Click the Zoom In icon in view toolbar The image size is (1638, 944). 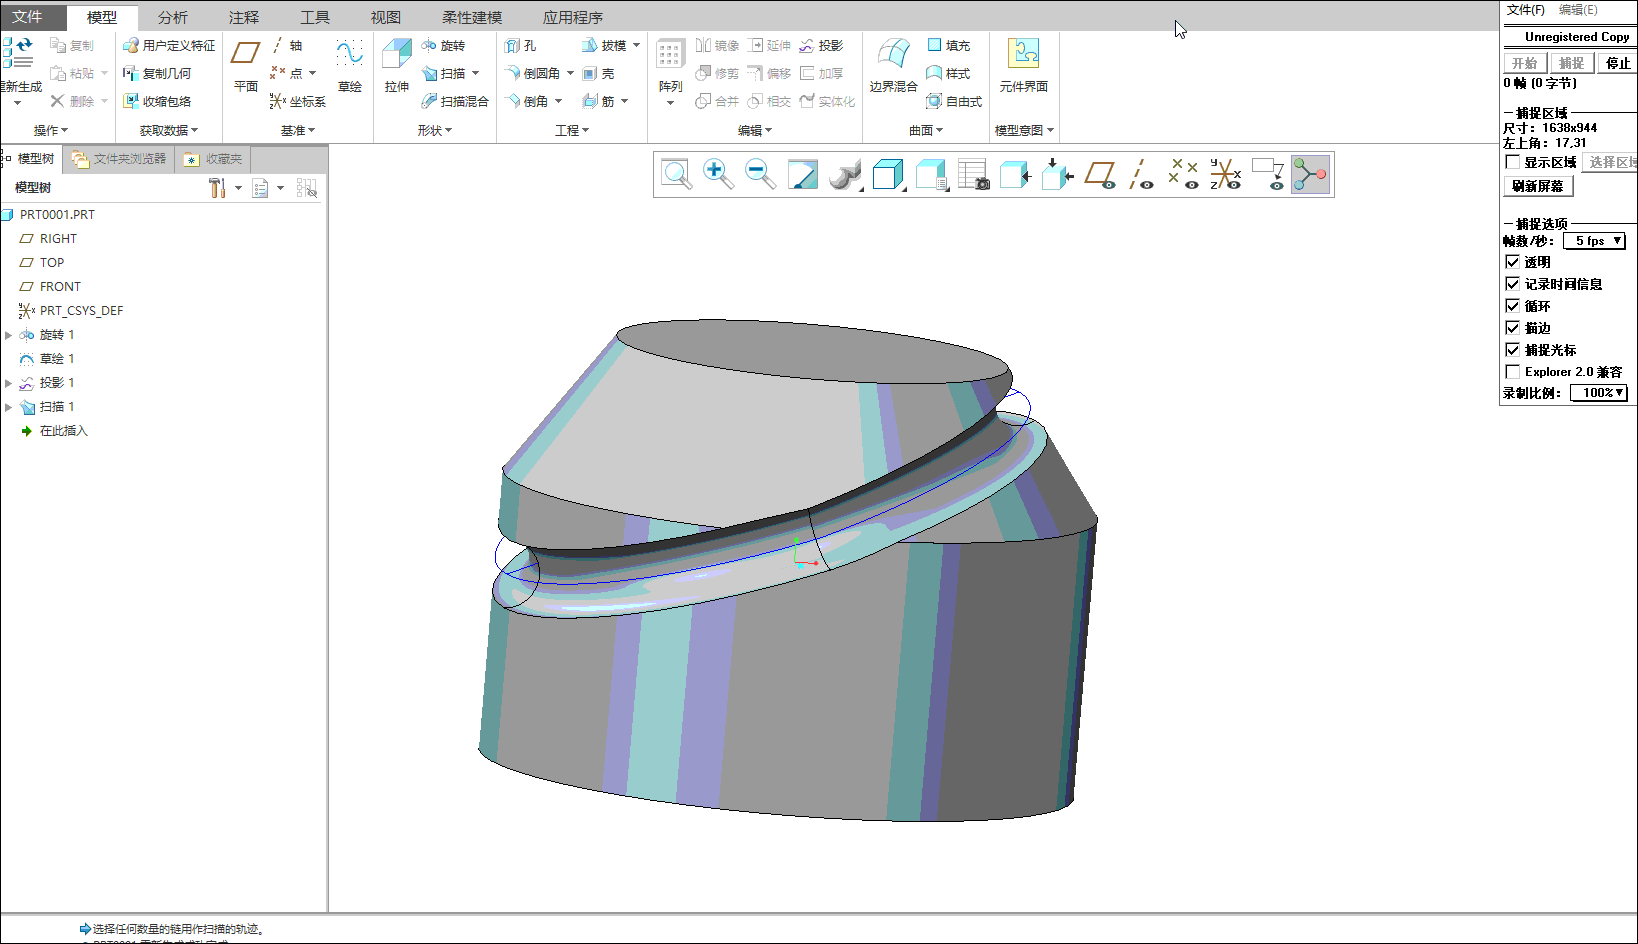(x=718, y=174)
